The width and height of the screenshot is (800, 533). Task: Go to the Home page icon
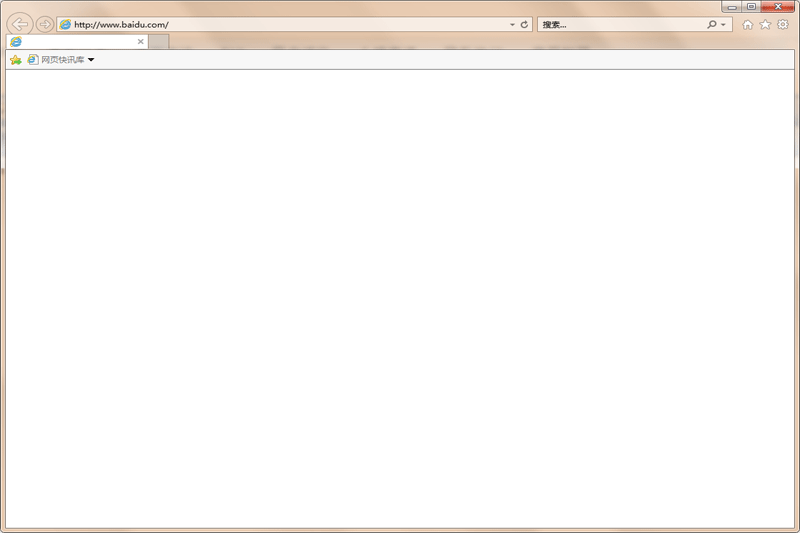(x=748, y=24)
